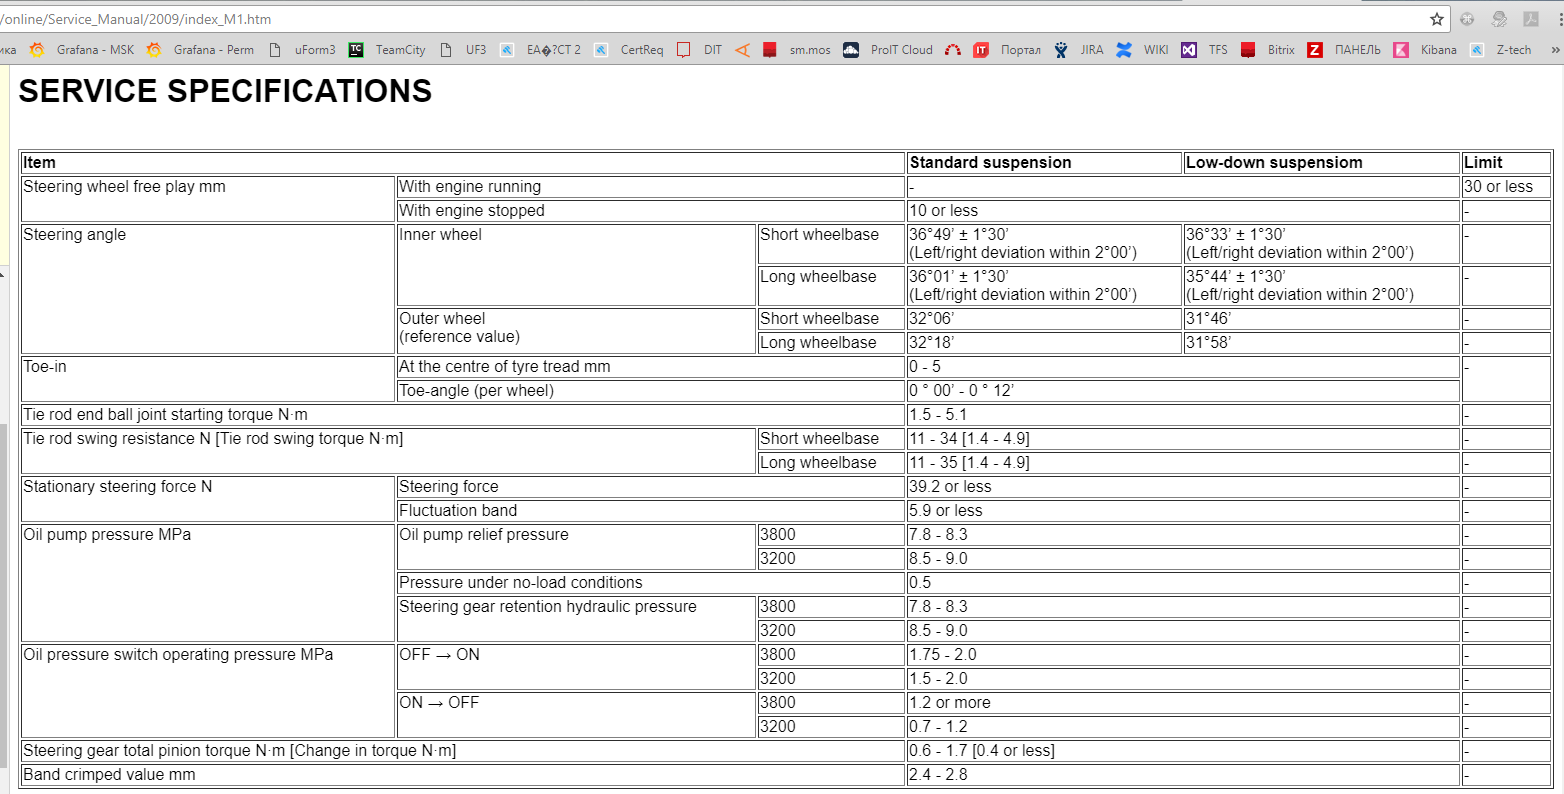Open the Grafana - Perm bookmark
Image resolution: width=1564 pixels, height=794 pixels.
click(x=201, y=50)
